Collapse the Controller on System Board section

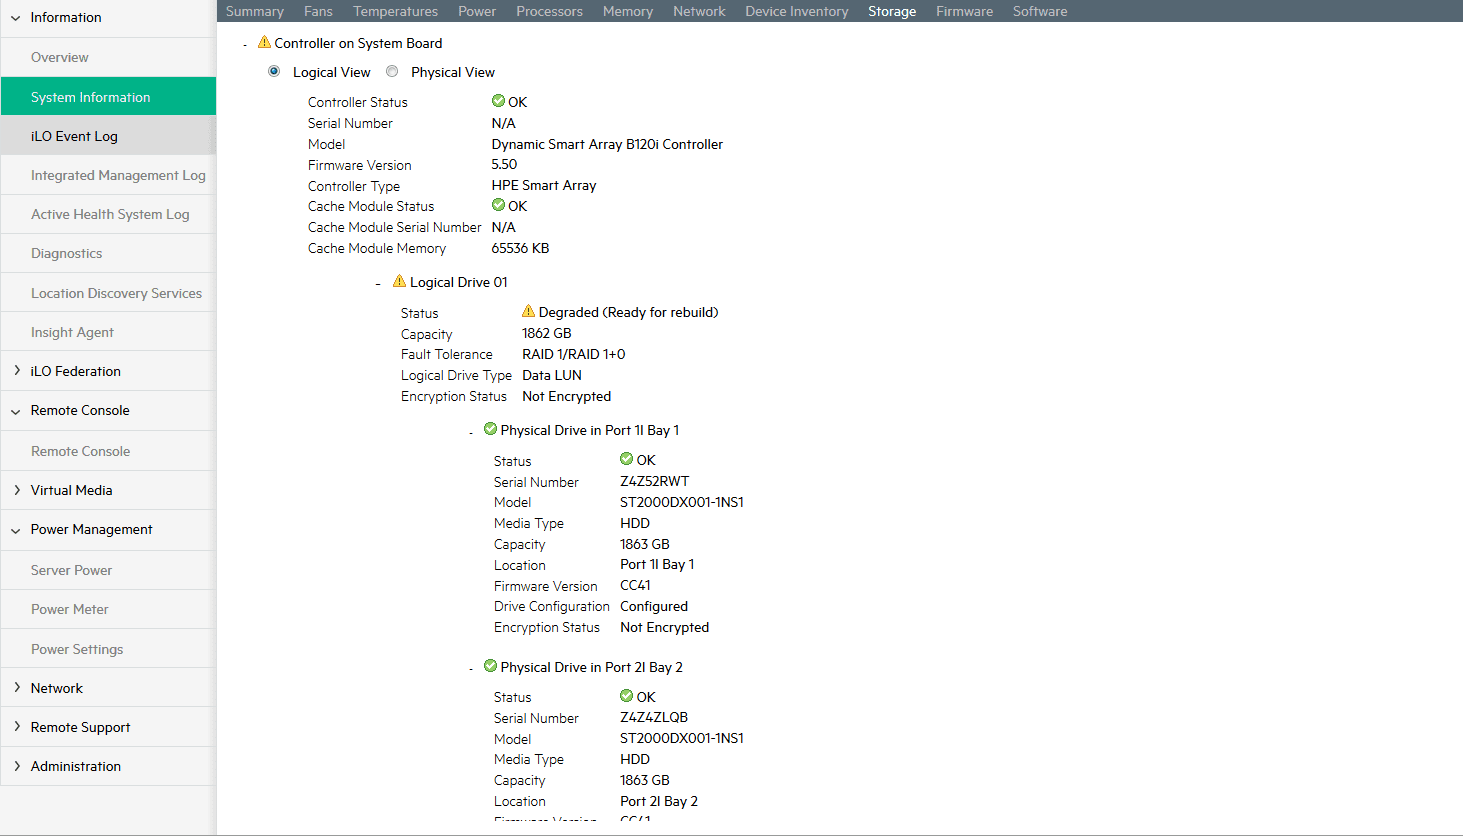[x=245, y=45]
